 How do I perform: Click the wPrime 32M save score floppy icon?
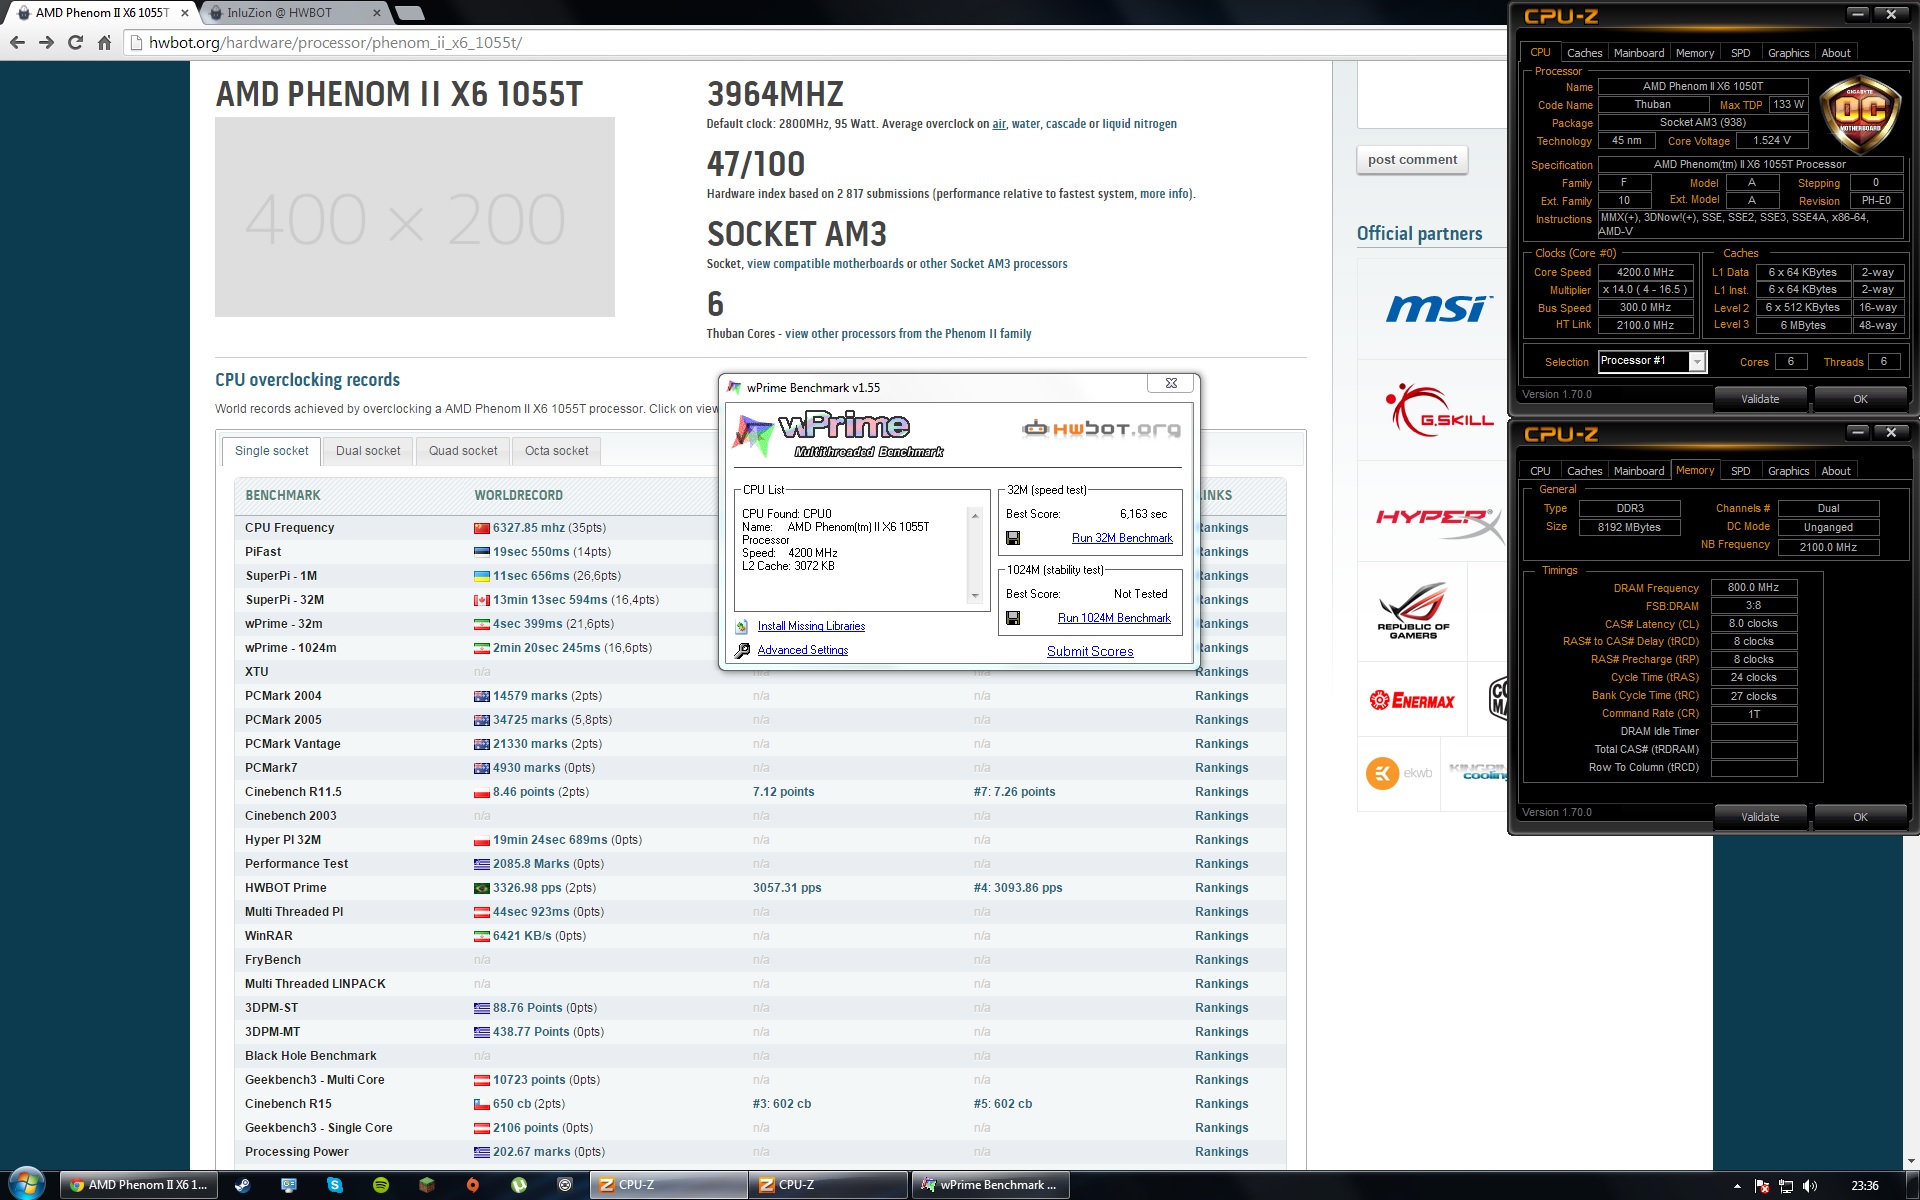point(1013,538)
